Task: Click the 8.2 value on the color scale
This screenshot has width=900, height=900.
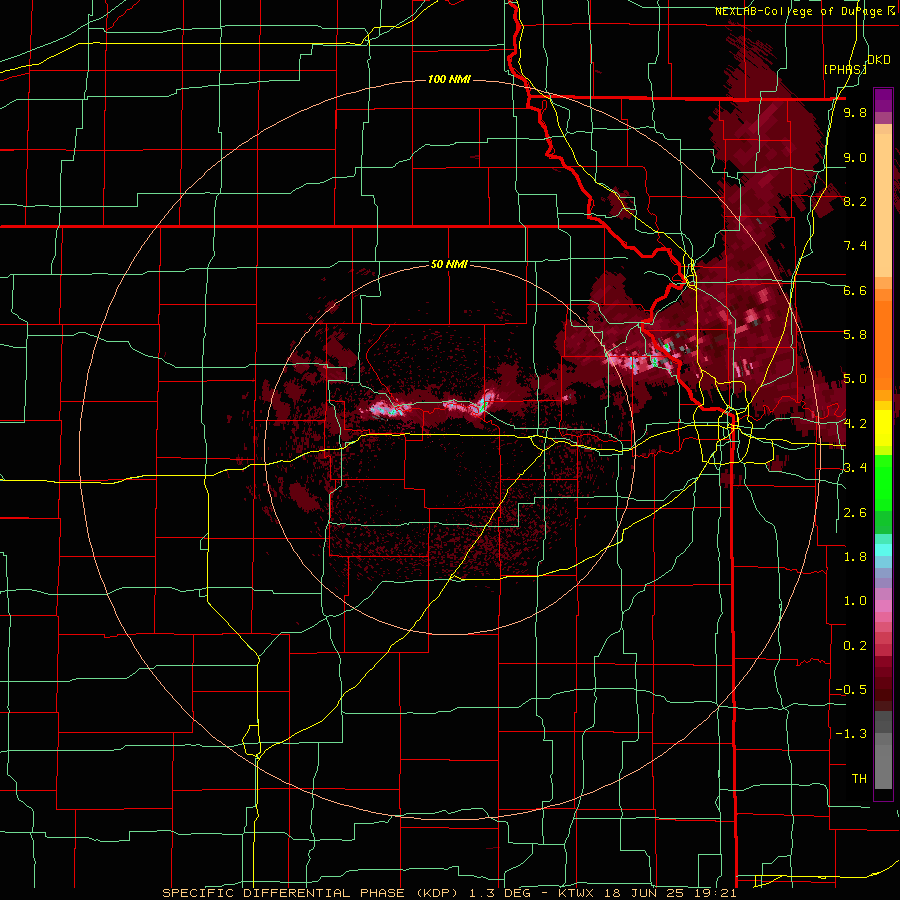Action: click(855, 202)
